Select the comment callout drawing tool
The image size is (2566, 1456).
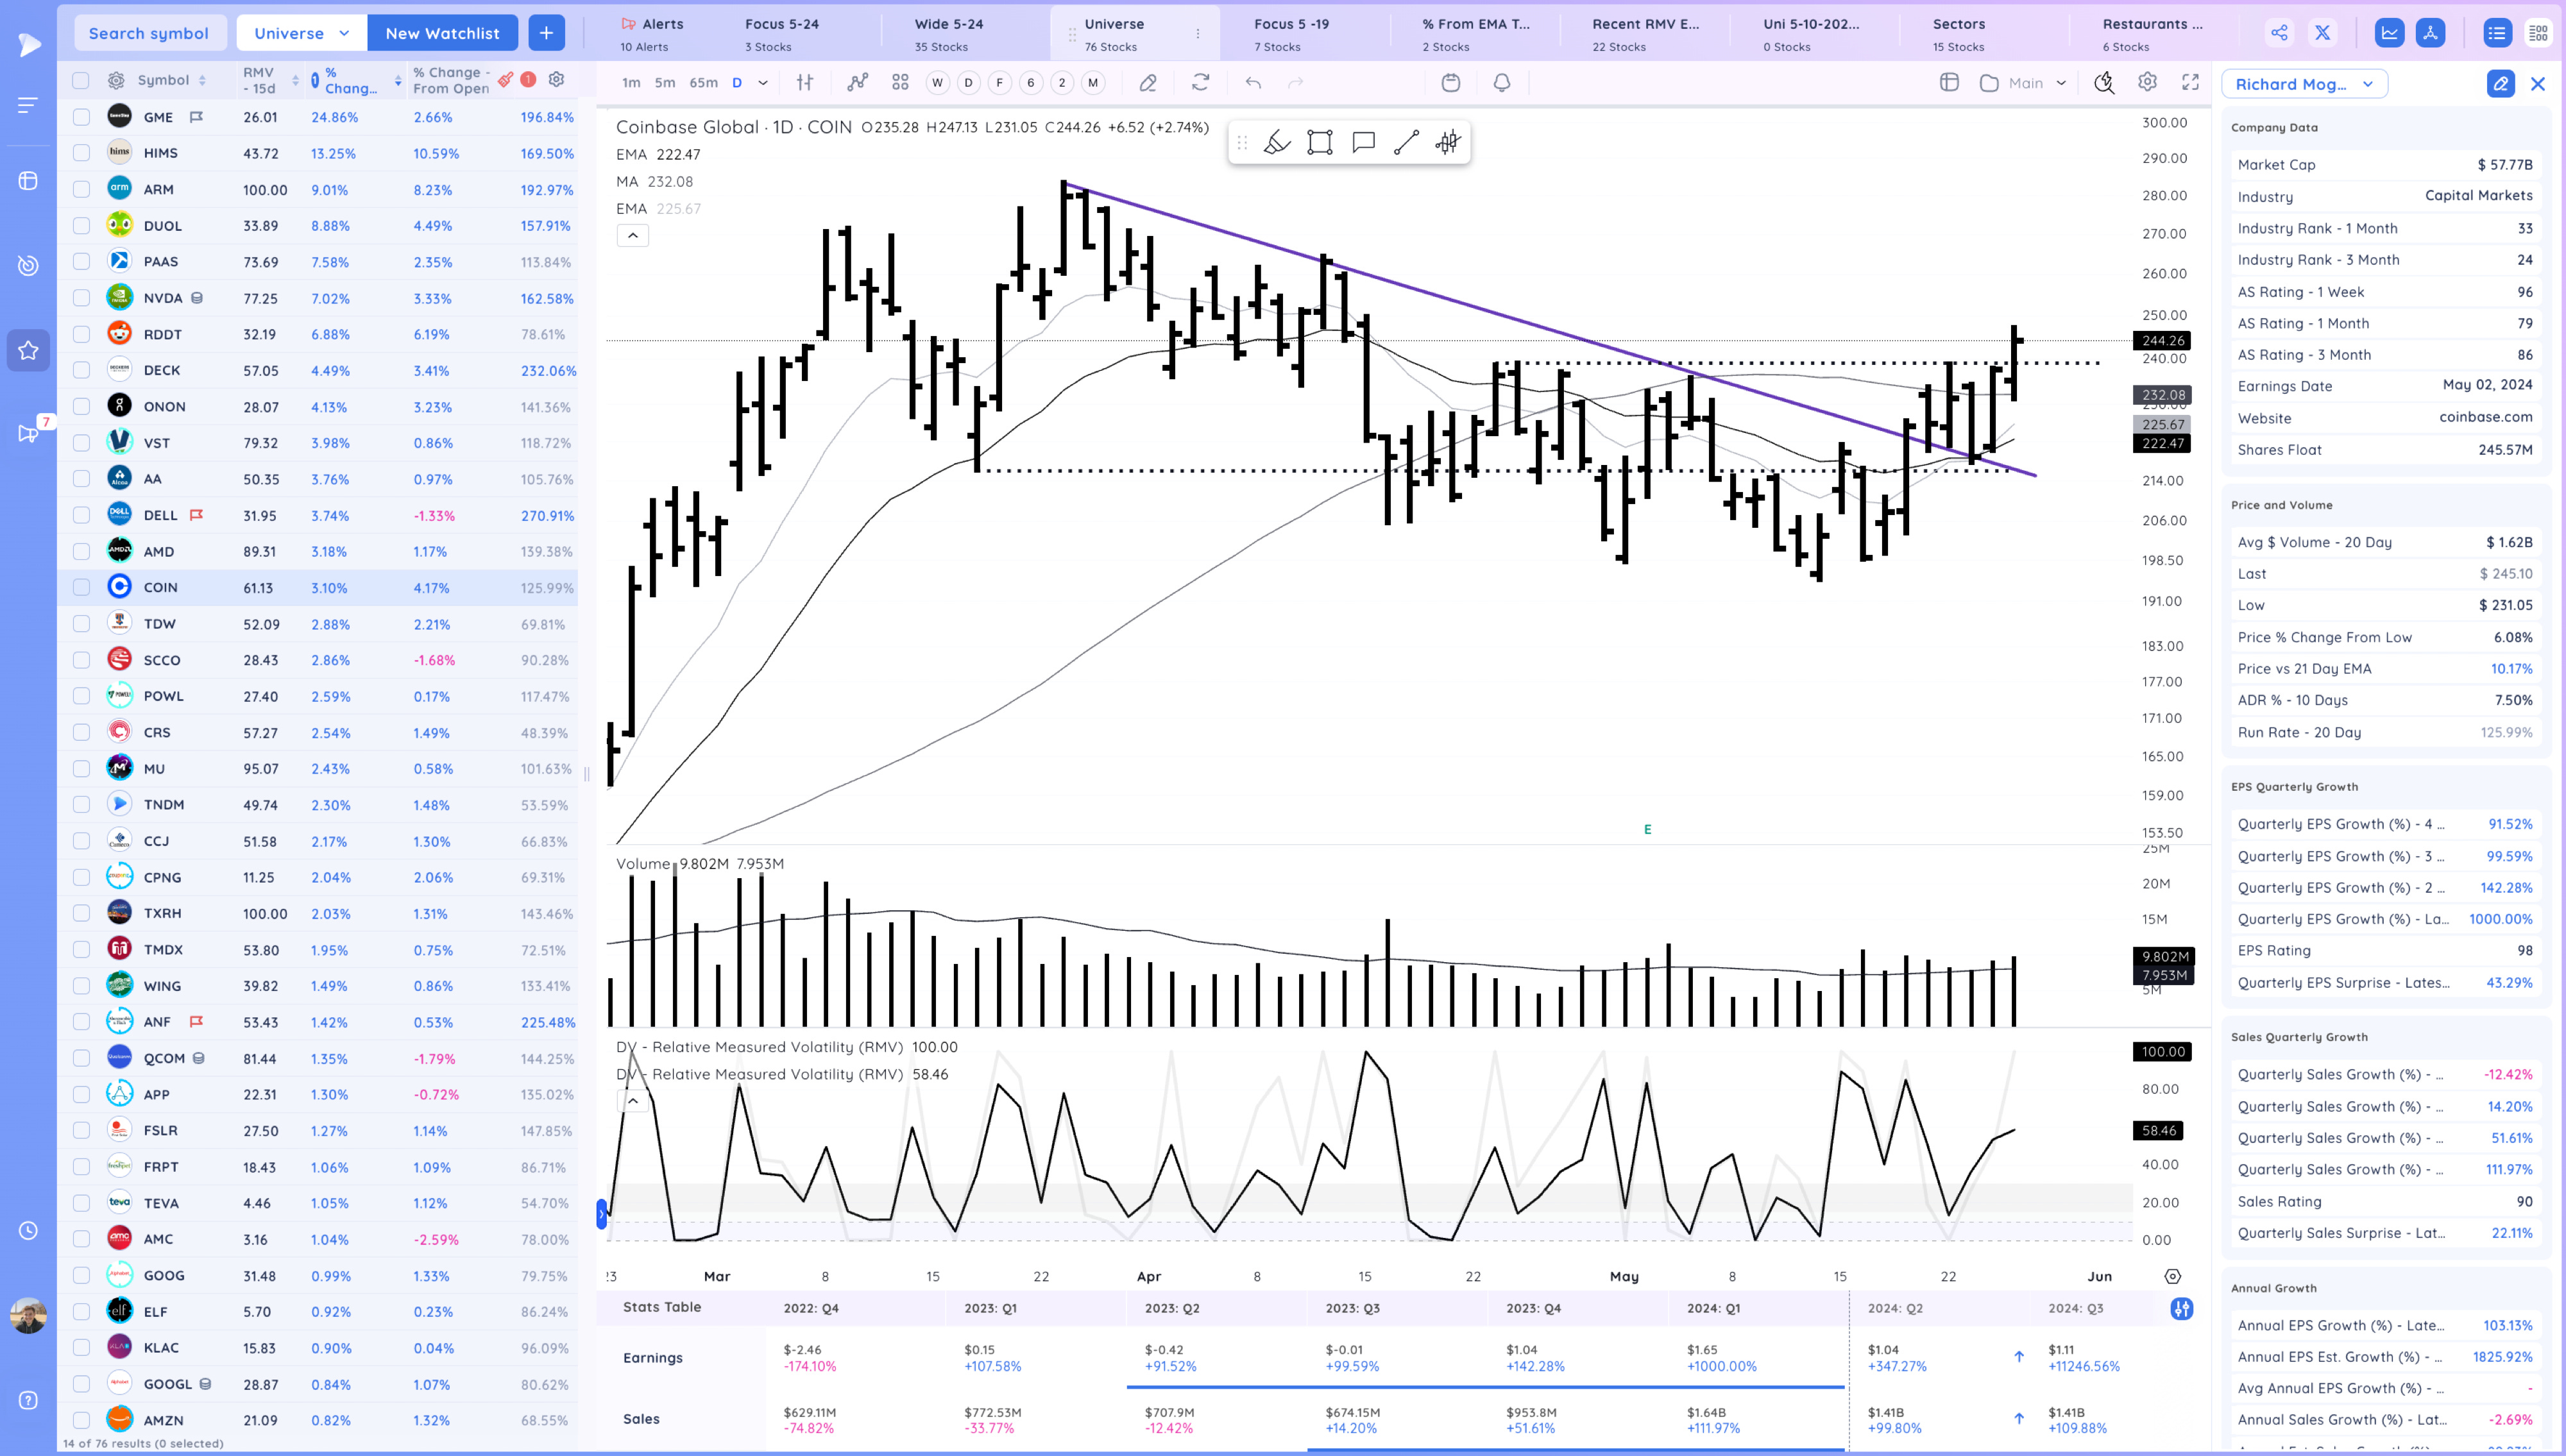pyautogui.click(x=1363, y=143)
